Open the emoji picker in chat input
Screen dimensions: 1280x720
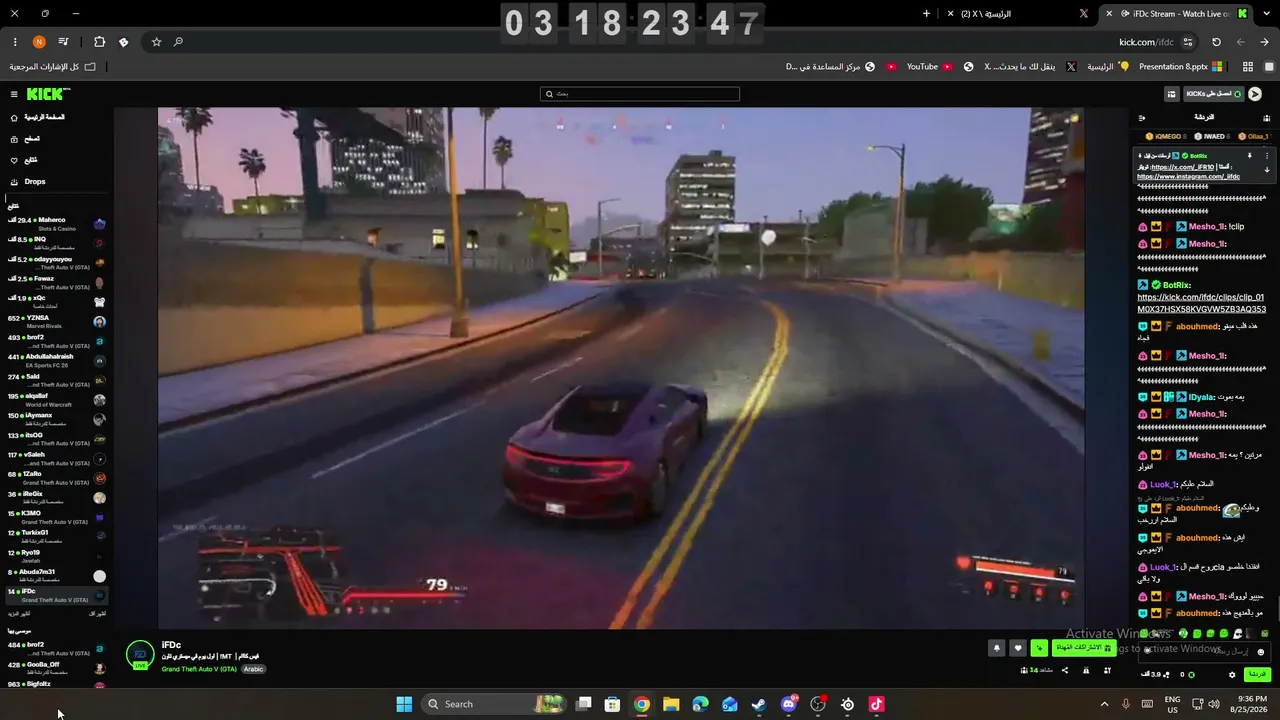pos(1260,652)
